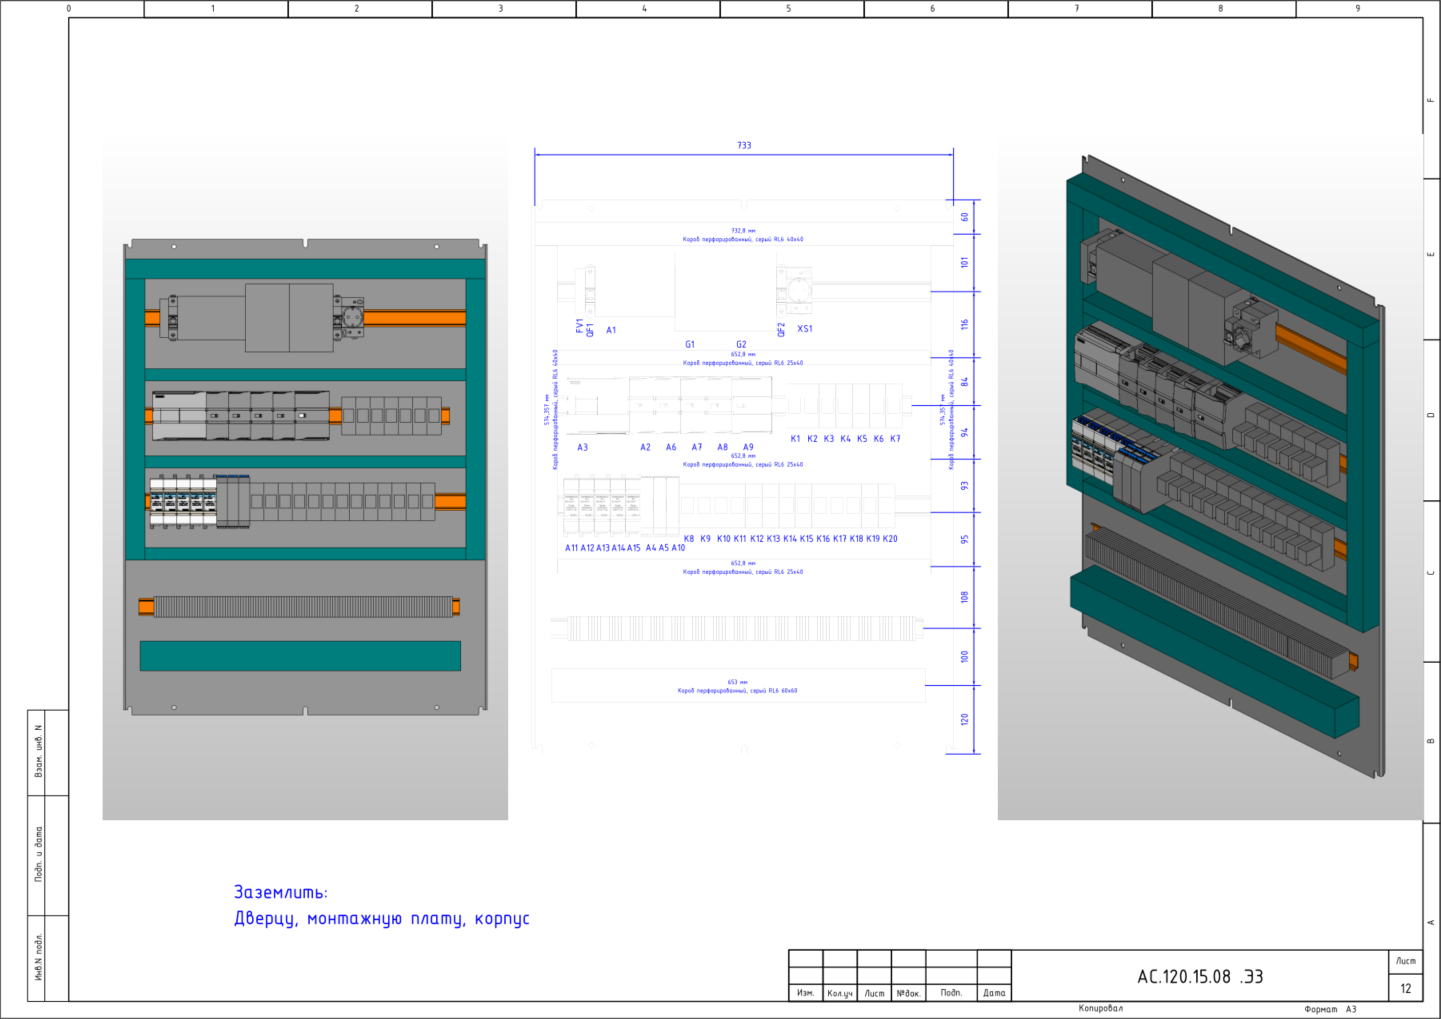Image resolution: width=1441 pixels, height=1019 pixels.
Task: Click the G2 power supply label
Action: pyautogui.click(x=741, y=344)
